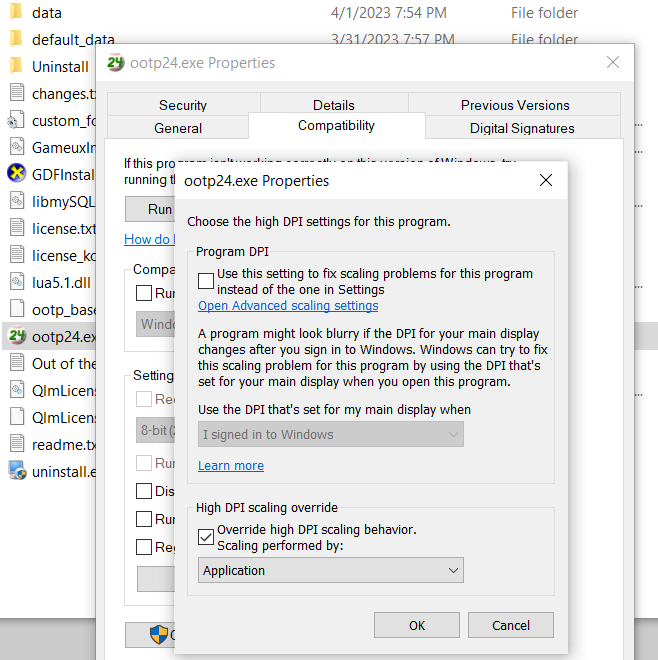
Task: Click OK in the DPI settings dialog
Action: click(x=417, y=625)
